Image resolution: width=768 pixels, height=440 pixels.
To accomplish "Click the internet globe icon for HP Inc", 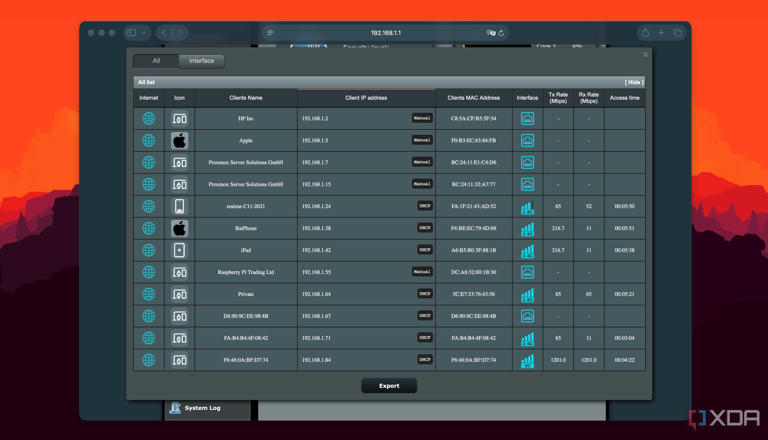I will point(148,118).
